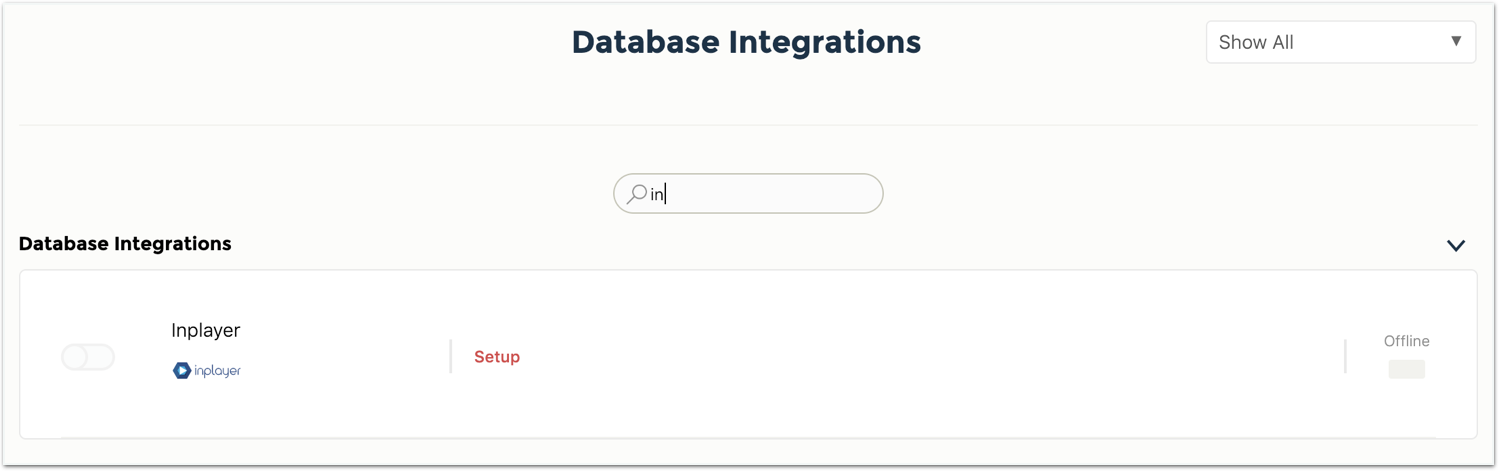Select the Inplayer integration card row
The width and height of the screenshot is (1499, 471).
click(x=748, y=354)
